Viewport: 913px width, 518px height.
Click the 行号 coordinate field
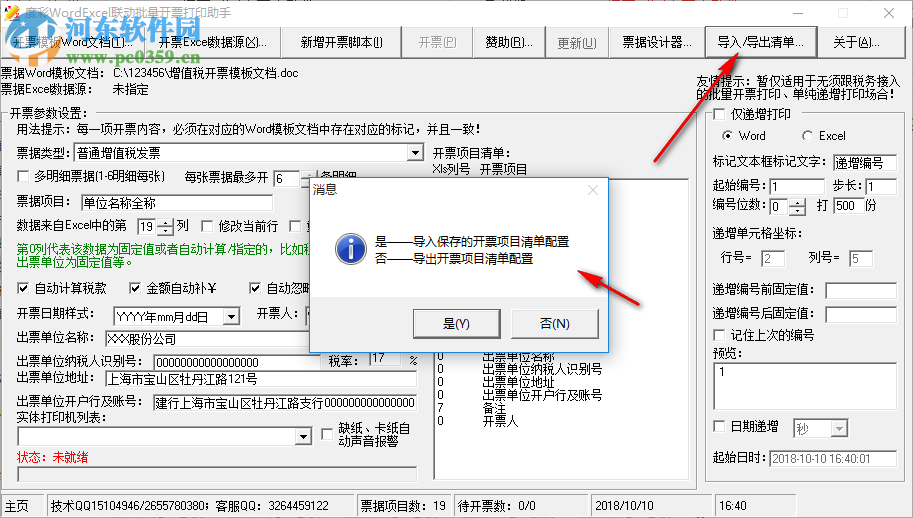coord(773,258)
